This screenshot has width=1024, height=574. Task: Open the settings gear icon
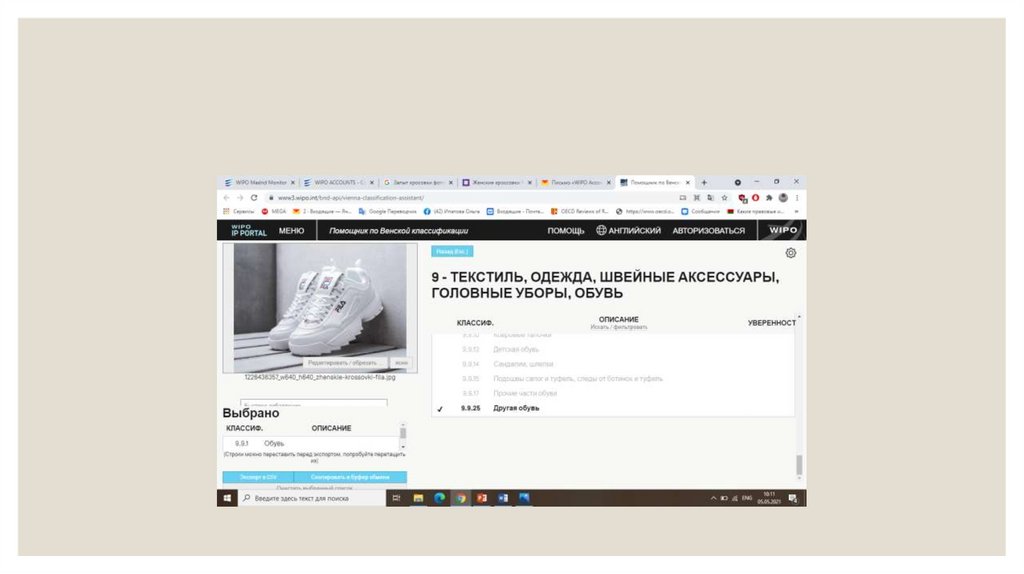pos(790,253)
